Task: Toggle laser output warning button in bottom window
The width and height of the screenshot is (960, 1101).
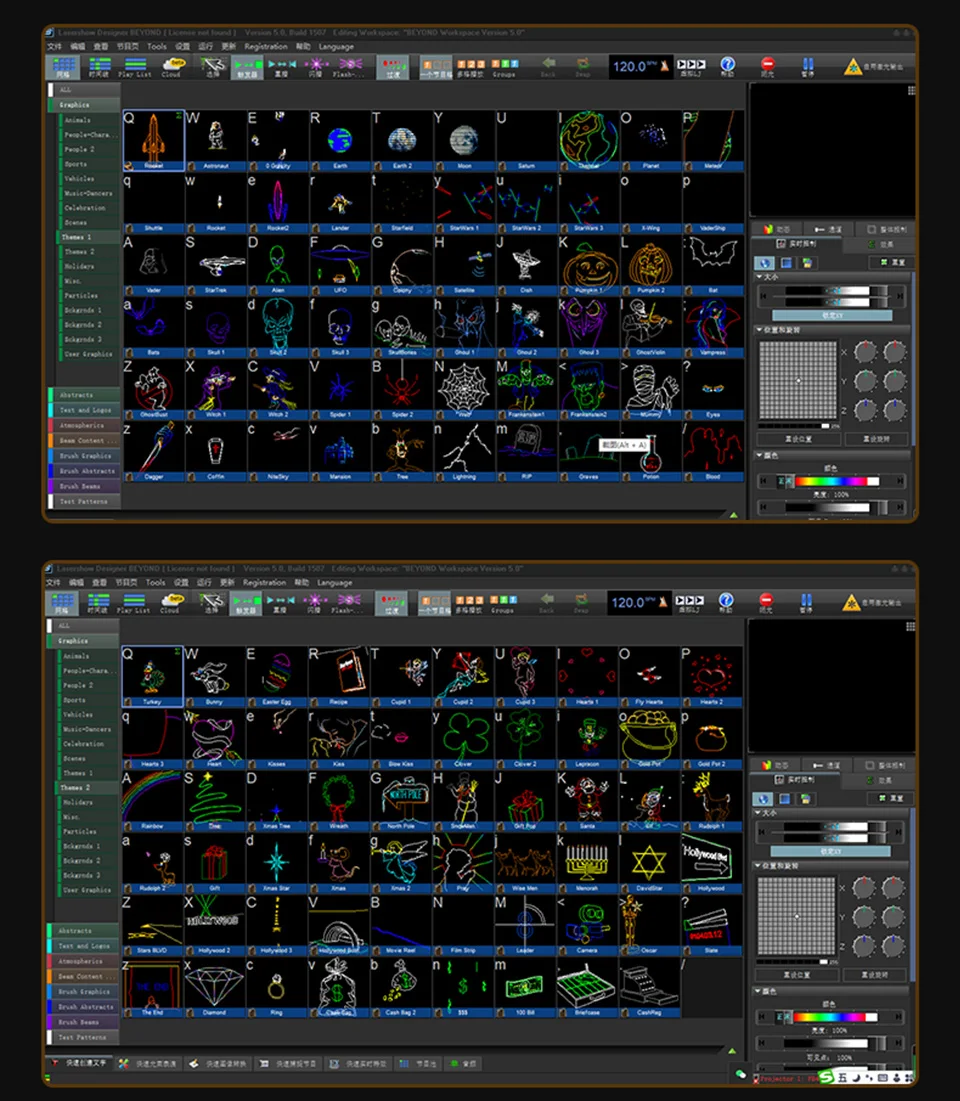Action: 873,602
